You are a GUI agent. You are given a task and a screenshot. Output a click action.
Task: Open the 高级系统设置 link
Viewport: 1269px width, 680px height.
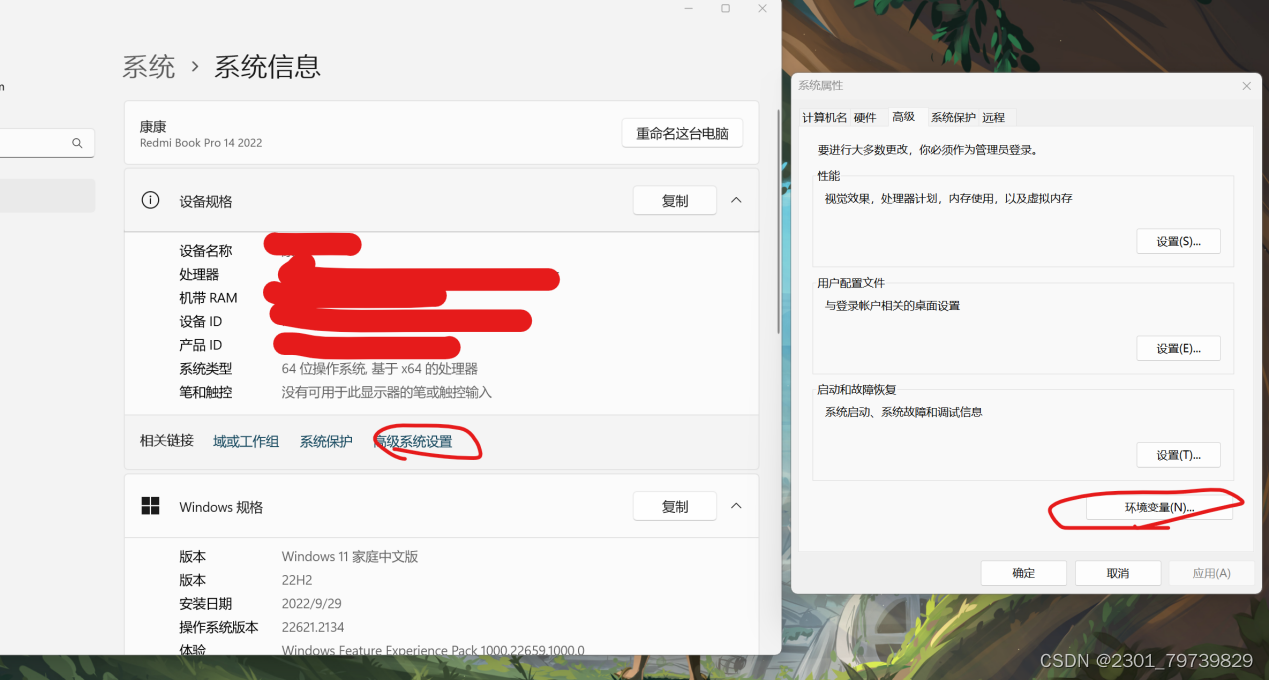(412, 441)
